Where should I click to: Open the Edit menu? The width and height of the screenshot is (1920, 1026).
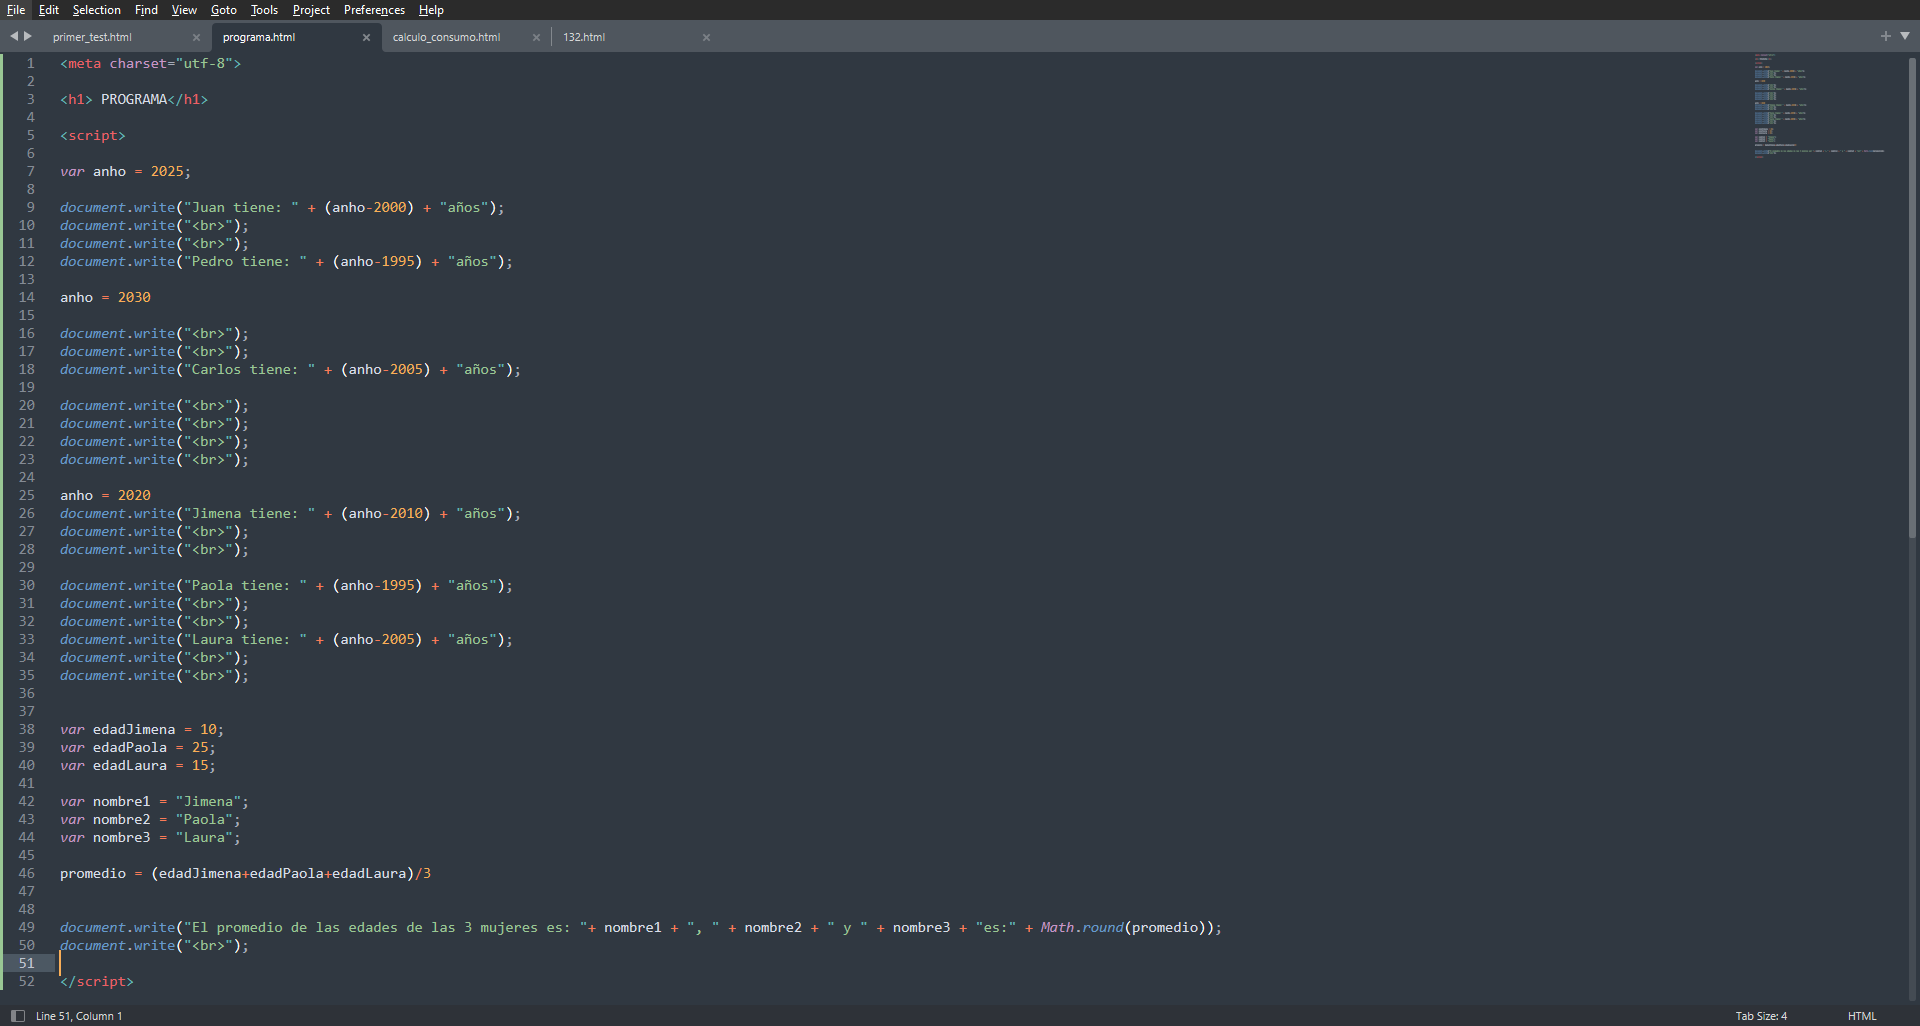point(49,10)
